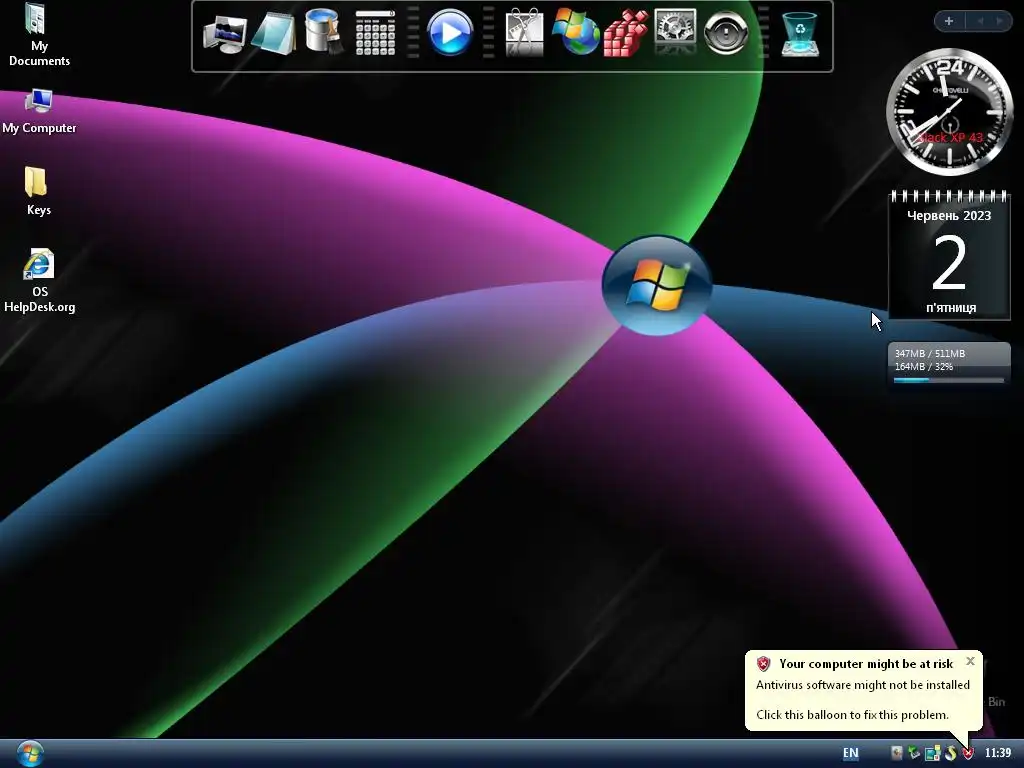Open the media player play icon
The image size is (1024, 768).
[x=450, y=33]
